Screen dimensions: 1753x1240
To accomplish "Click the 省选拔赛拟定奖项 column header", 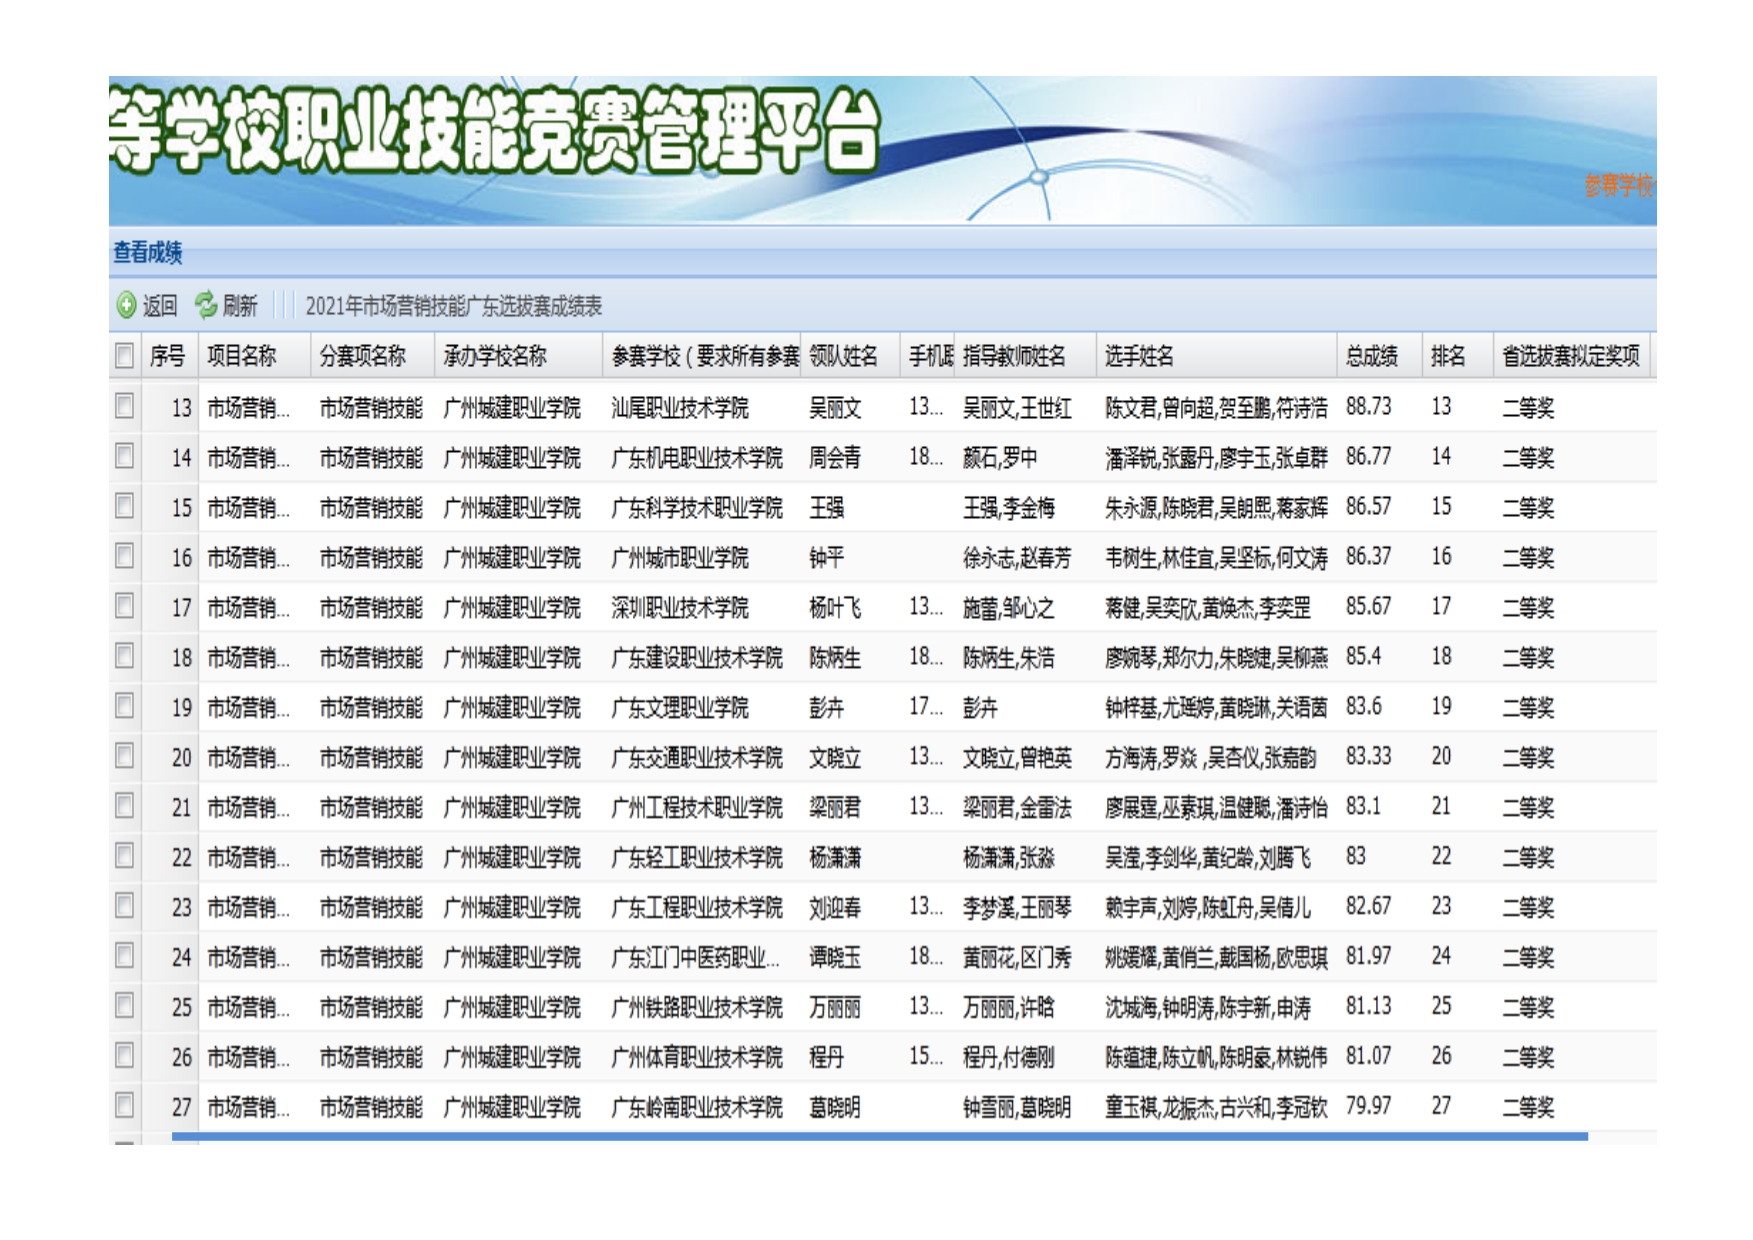I will click(x=1570, y=356).
